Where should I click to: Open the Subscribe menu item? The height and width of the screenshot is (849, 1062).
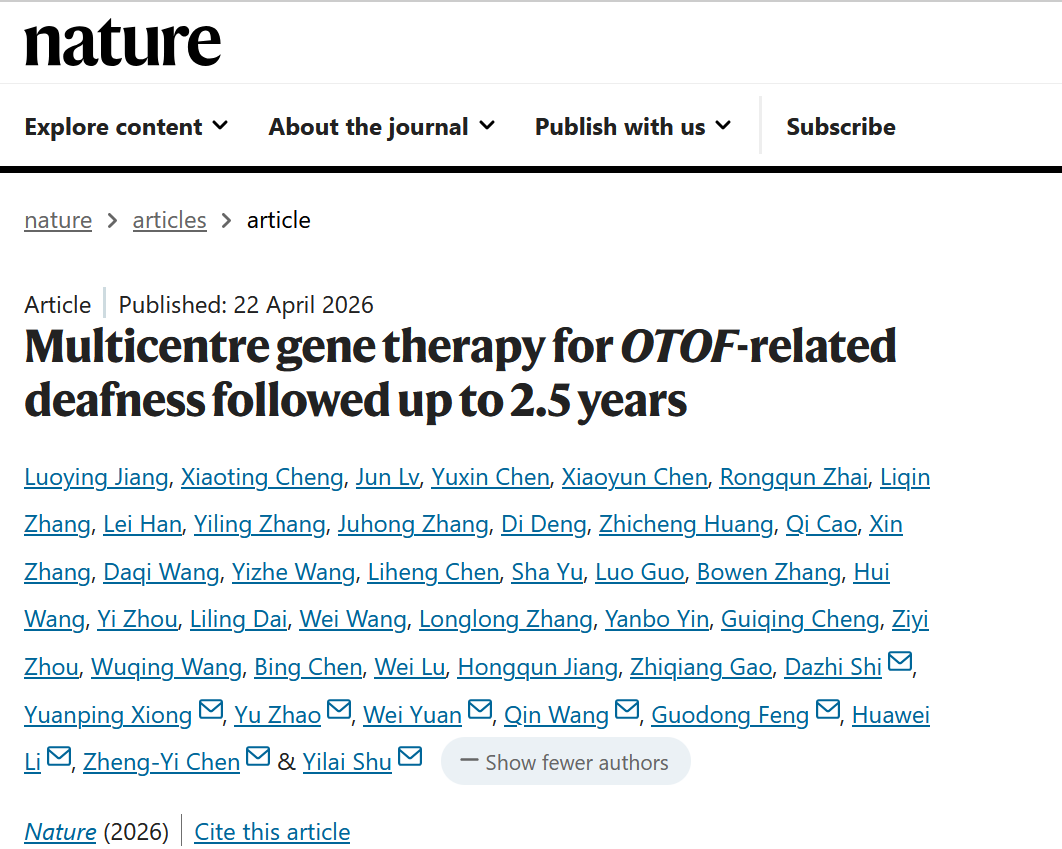click(x=840, y=127)
